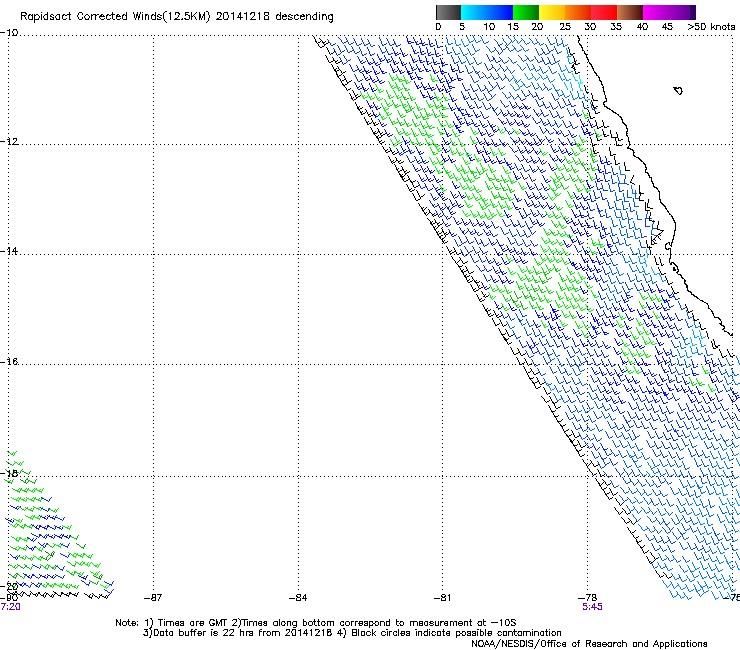Click the purple '7:20' time label
Screen dimensions: 740x650
10,607
